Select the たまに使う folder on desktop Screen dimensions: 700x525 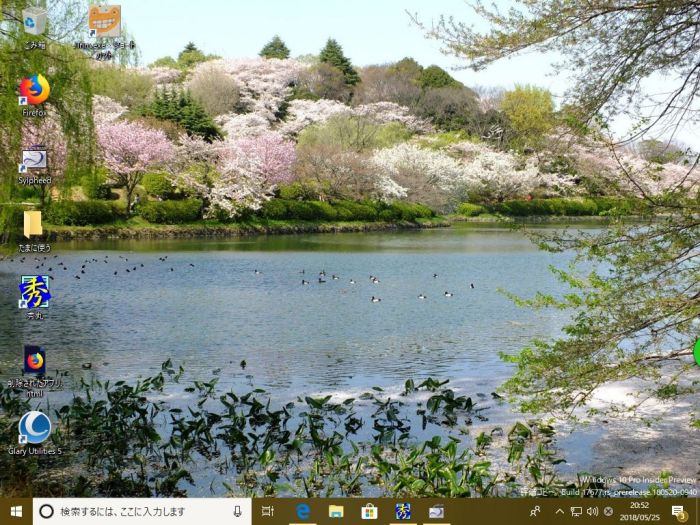[x=33, y=224]
